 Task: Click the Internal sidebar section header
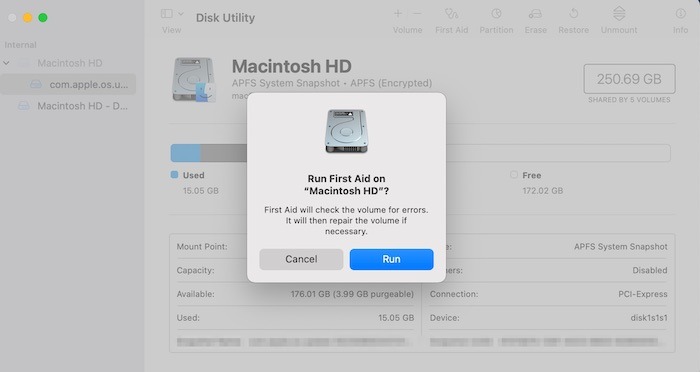[x=21, y=45]
